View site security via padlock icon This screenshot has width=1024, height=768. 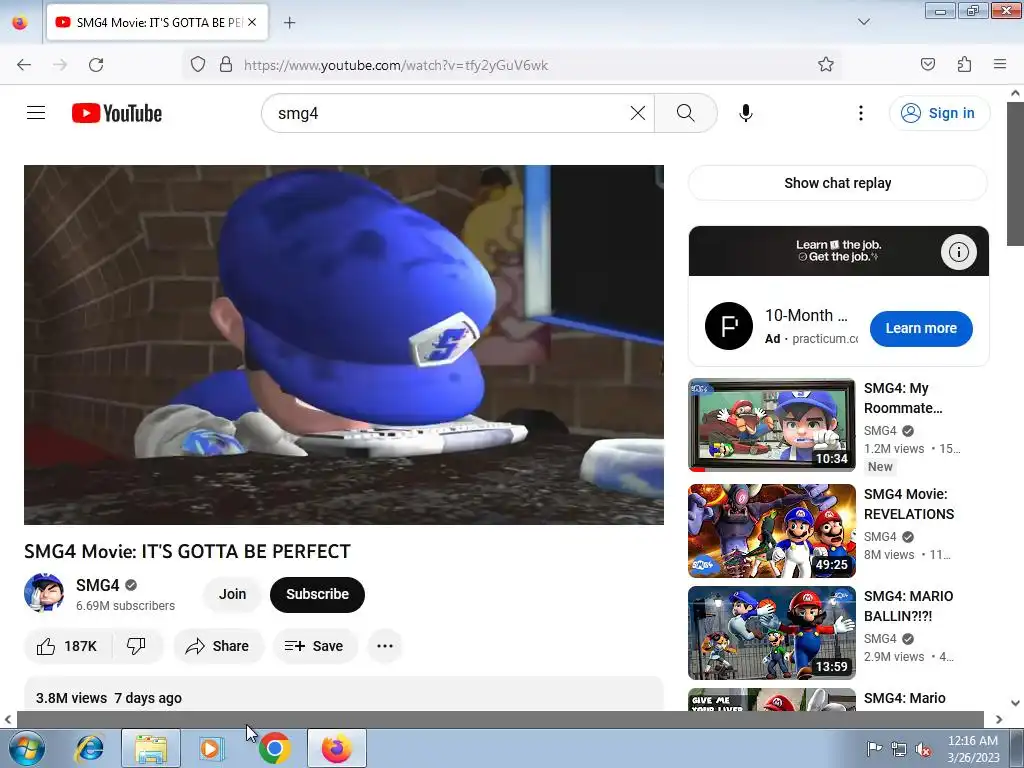[x=226, y=65]
